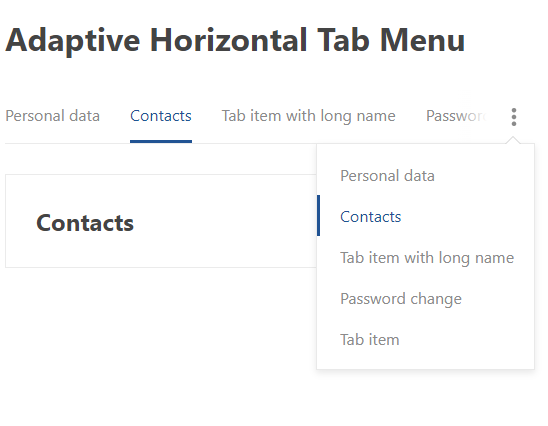548x426 pixels.
Task: Click blank page area below the Contacts panel
Action: pos(157,332)
